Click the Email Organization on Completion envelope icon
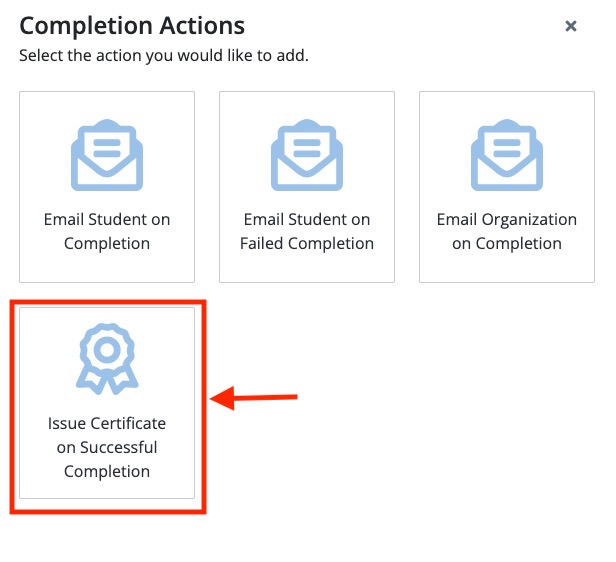Image resolution: width=616 pixels, height=562 pixels. pyautogui.click(x=507, y=158)
